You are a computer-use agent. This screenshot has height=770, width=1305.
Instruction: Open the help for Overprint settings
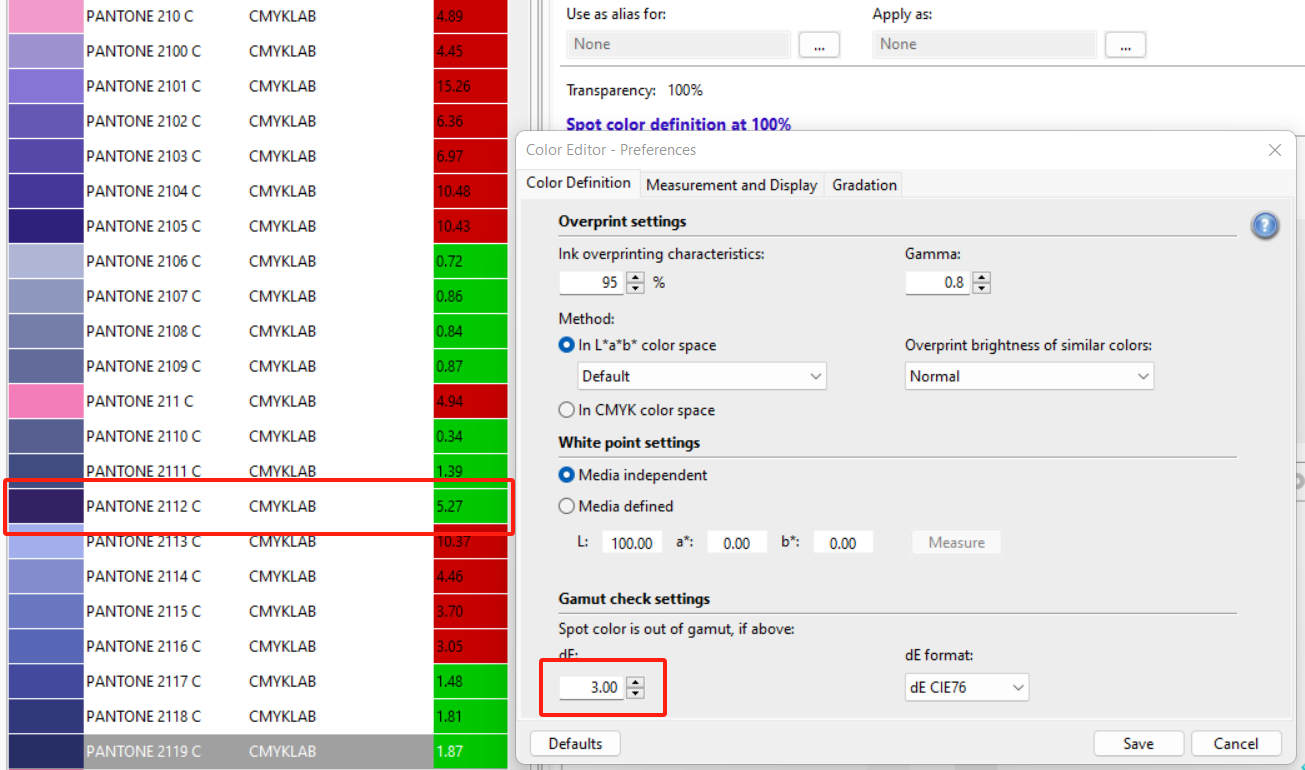coord(1264,225)
